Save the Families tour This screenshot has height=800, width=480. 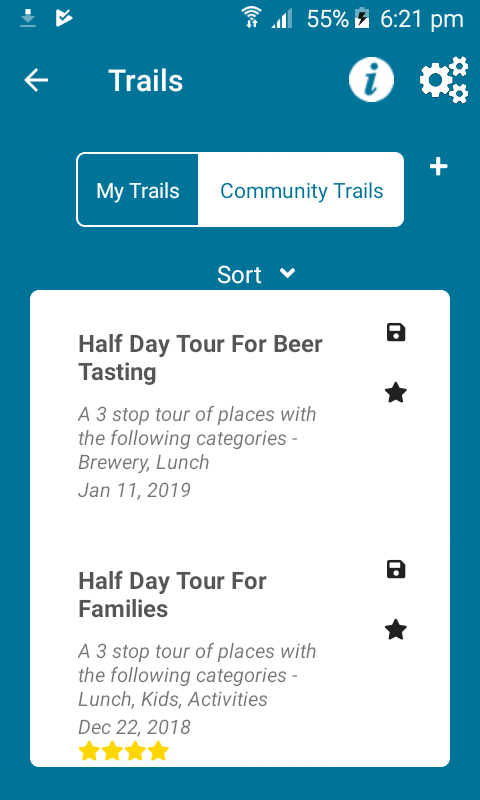coord(396,569)
